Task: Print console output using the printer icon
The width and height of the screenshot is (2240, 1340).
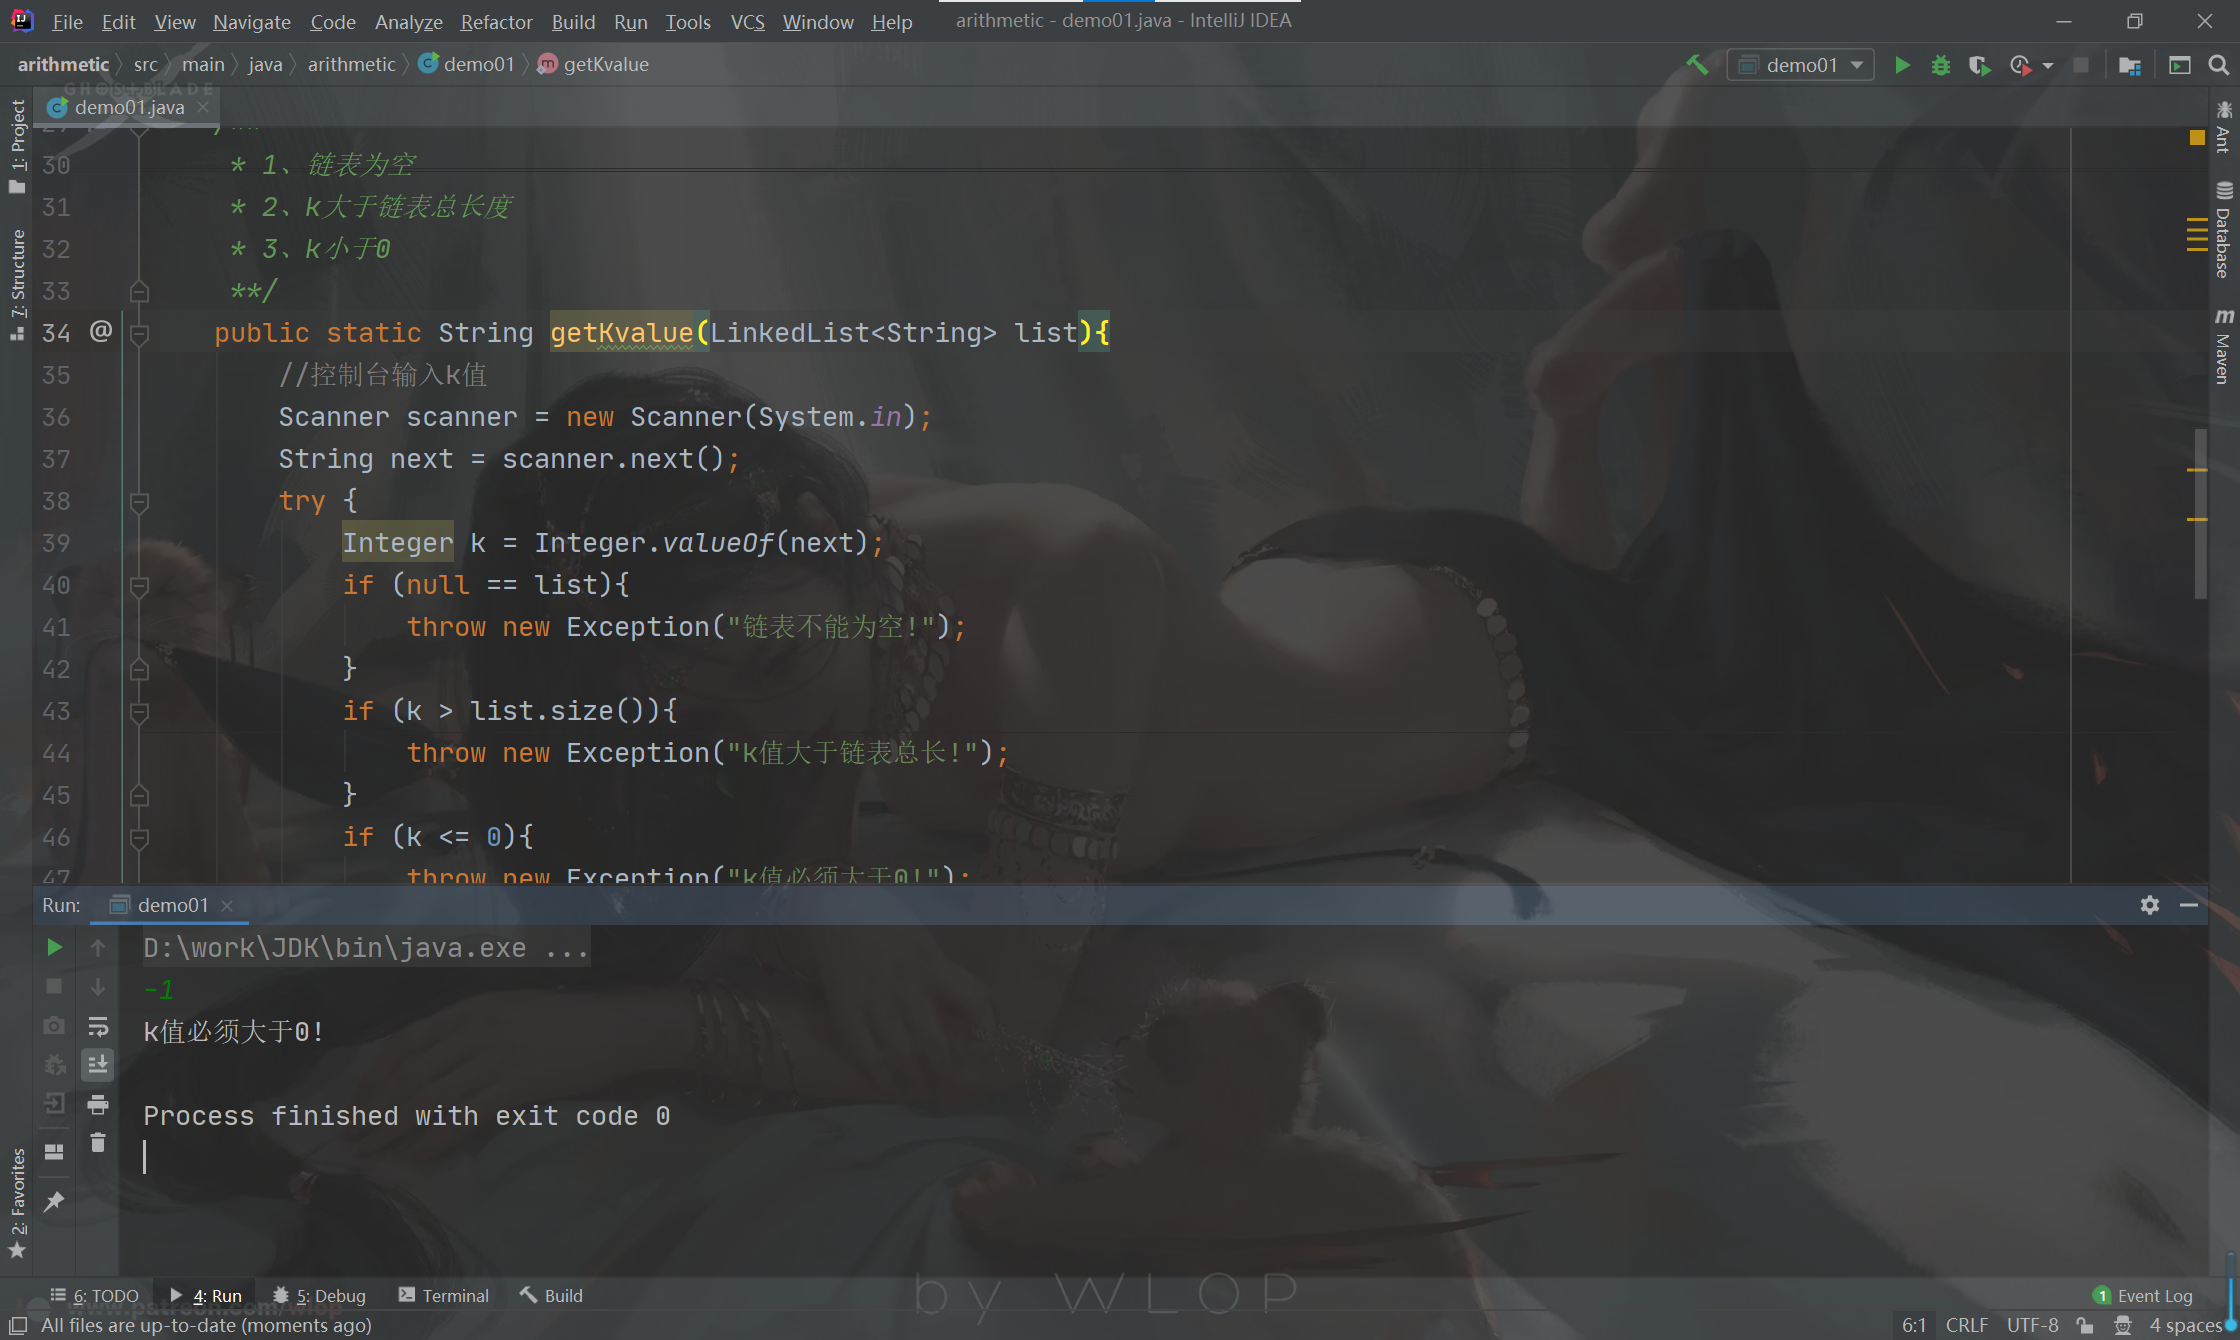Action: (98, 1104)
